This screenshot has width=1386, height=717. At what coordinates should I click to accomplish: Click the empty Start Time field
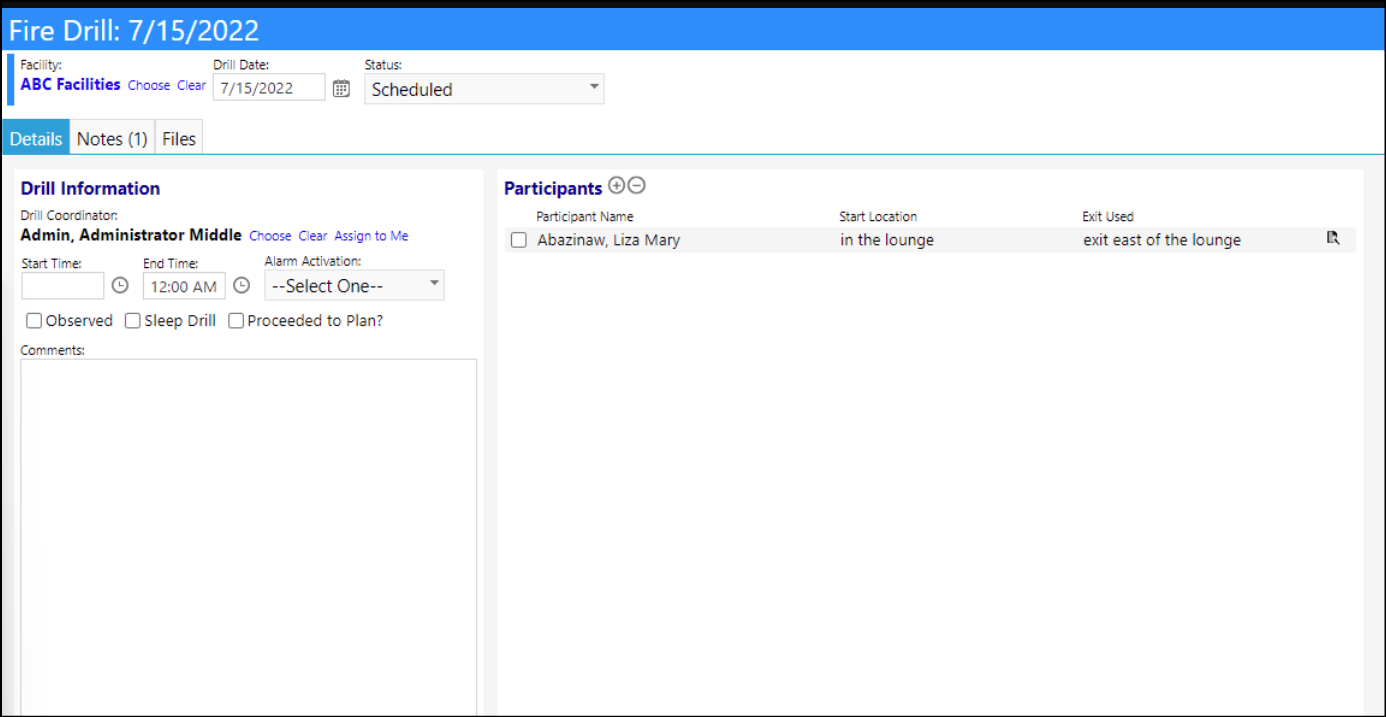tap(62, 286)
